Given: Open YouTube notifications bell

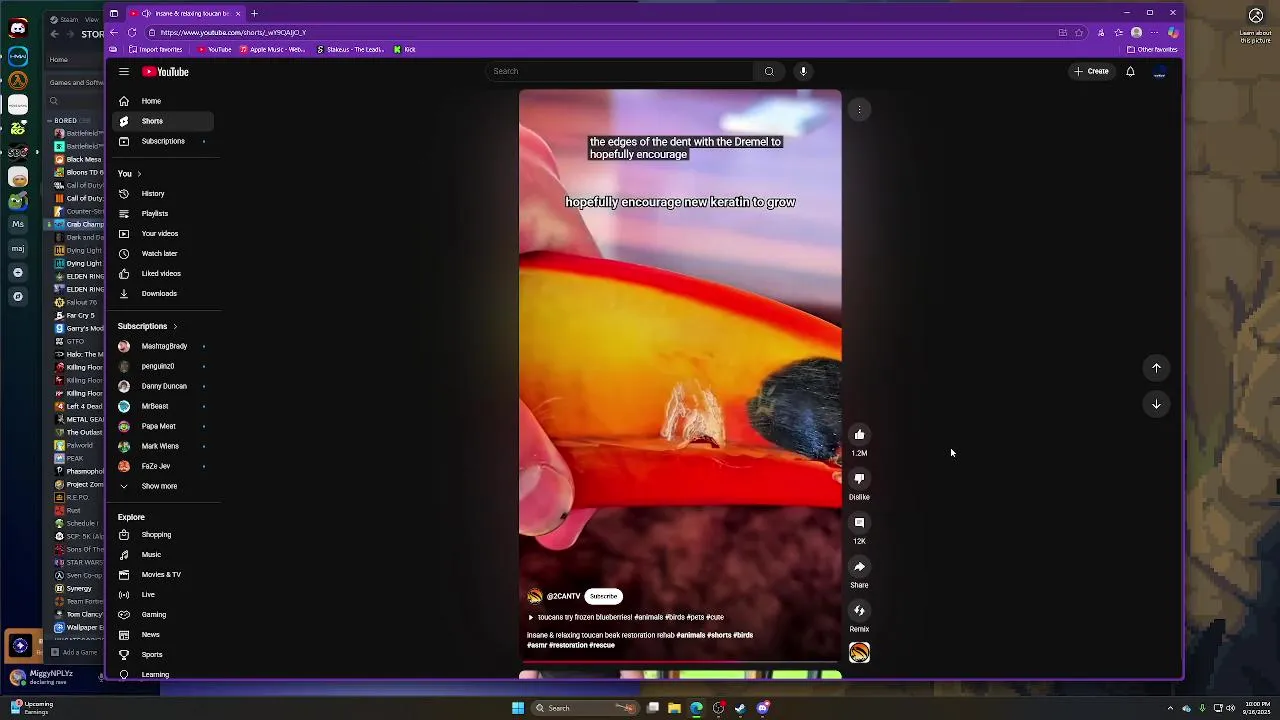Looking at the screenshot, I should click(x=1130, y=71).
